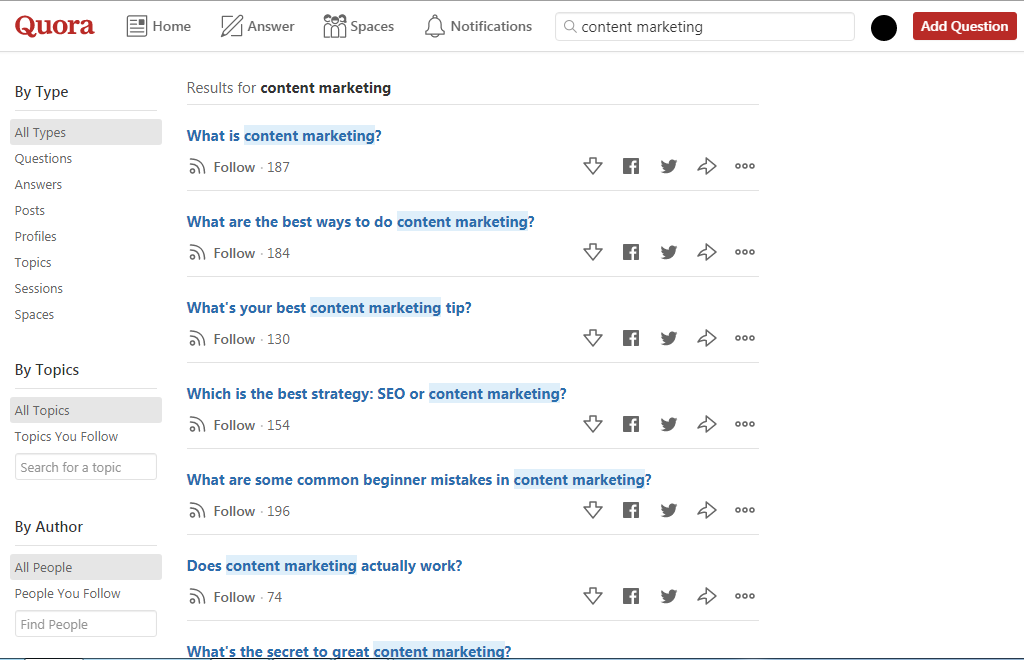Share 'What is content marketing?' to Facebook
1024x660 pixels.
point(631,166)
